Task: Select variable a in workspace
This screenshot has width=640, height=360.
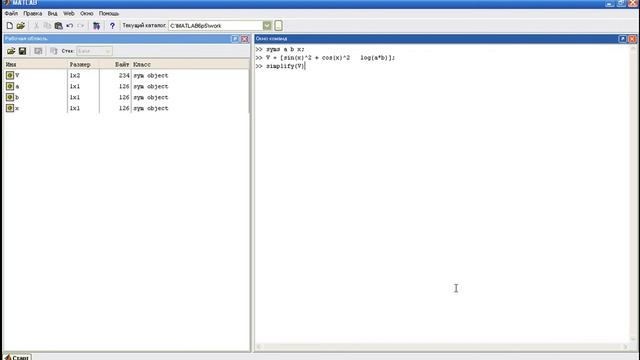Action: [17, 87]
